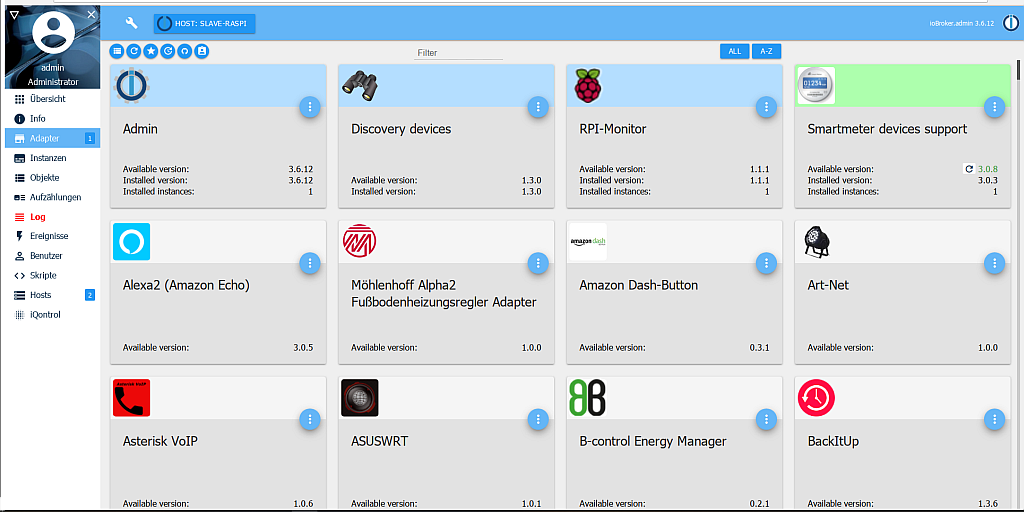Screen dimensions: 1024x512
Task: Open the three-dot menu on Admin card
Action: click(310, 107)
